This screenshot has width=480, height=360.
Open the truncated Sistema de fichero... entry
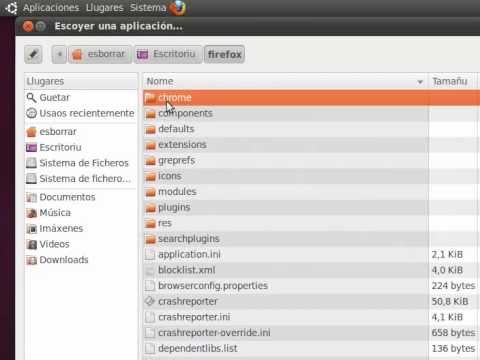[81, 179]
